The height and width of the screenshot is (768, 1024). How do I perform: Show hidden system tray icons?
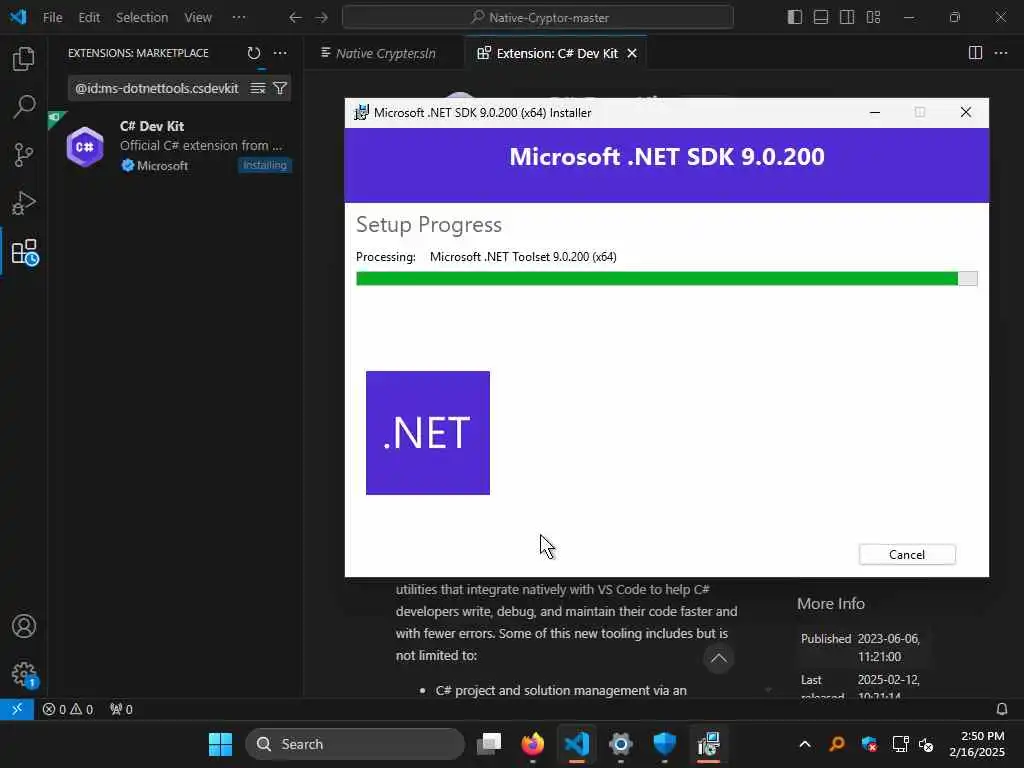coord(805,744)
